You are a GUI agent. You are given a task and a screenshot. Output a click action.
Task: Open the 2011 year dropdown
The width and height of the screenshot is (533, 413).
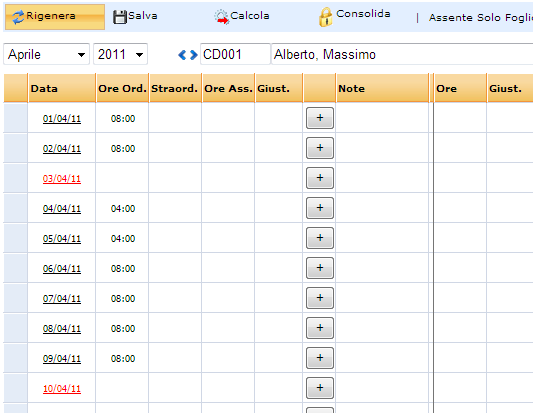[120, 54]
